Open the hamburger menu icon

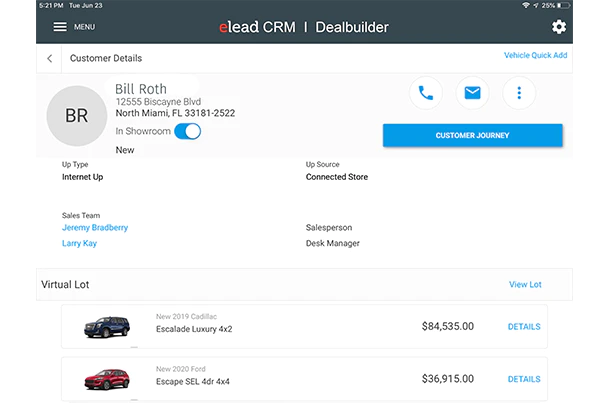(60, 27)
